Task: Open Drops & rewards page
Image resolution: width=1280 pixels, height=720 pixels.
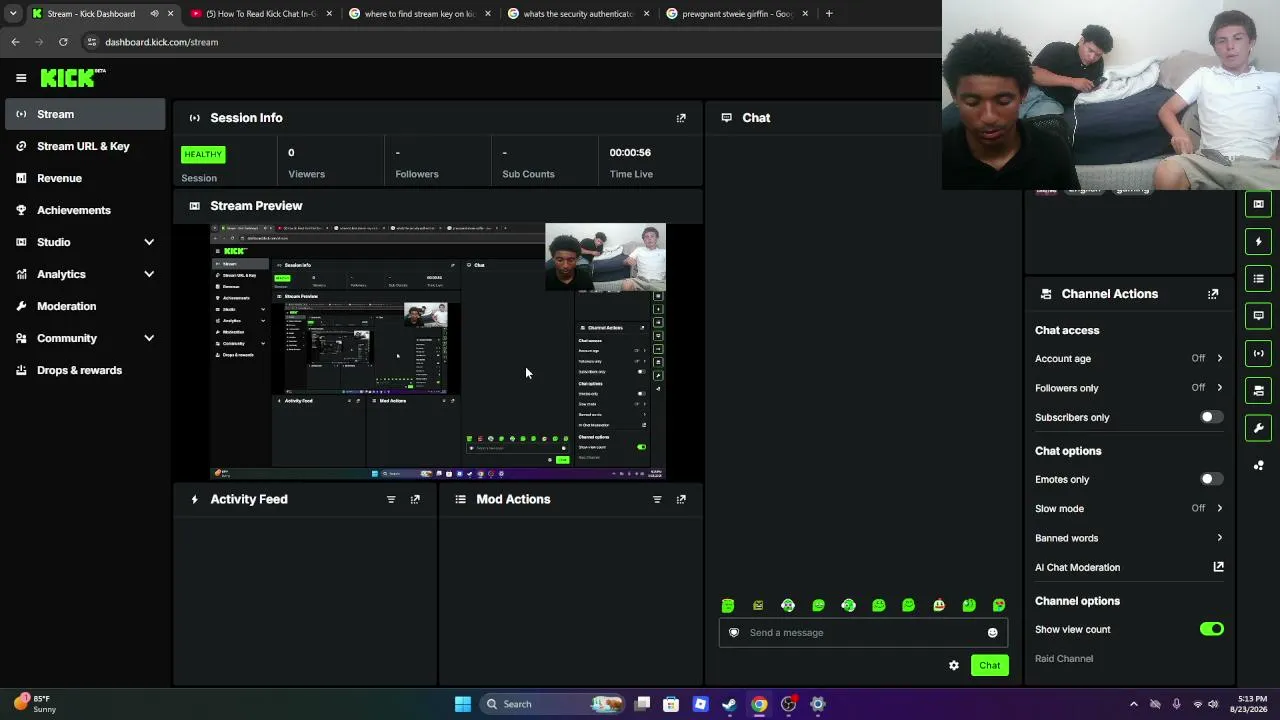Action: click(85, 370)
